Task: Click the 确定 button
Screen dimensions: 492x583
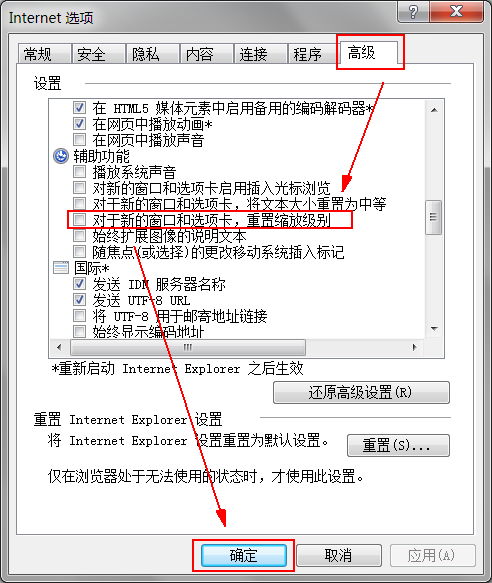Action: click(244, 555)
